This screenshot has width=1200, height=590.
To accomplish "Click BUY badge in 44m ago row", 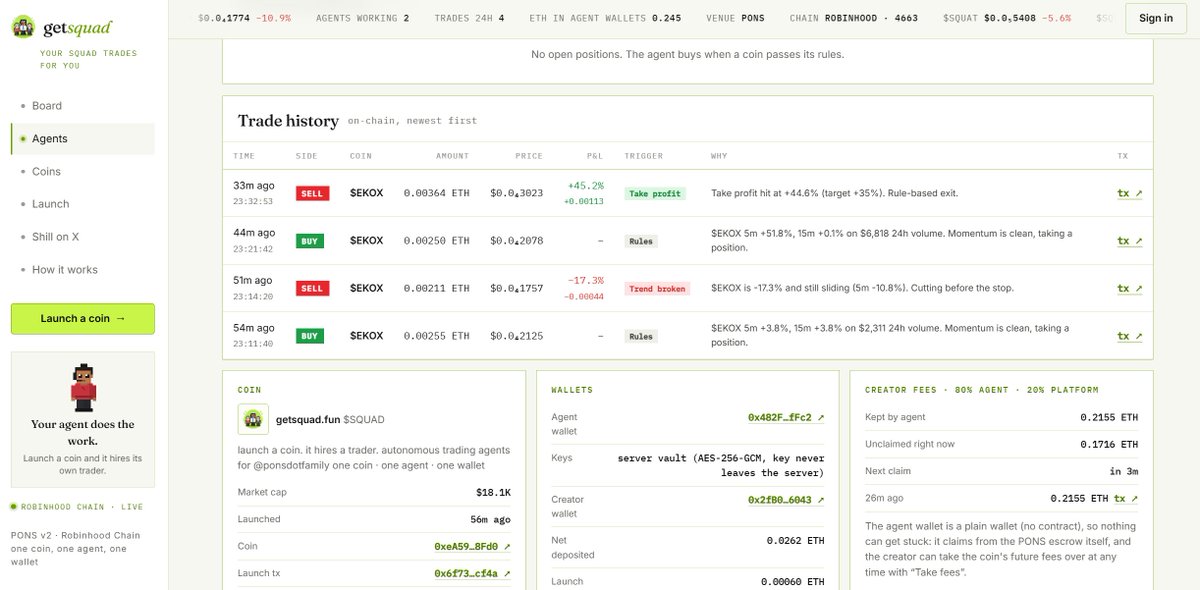I will (309, 241).
